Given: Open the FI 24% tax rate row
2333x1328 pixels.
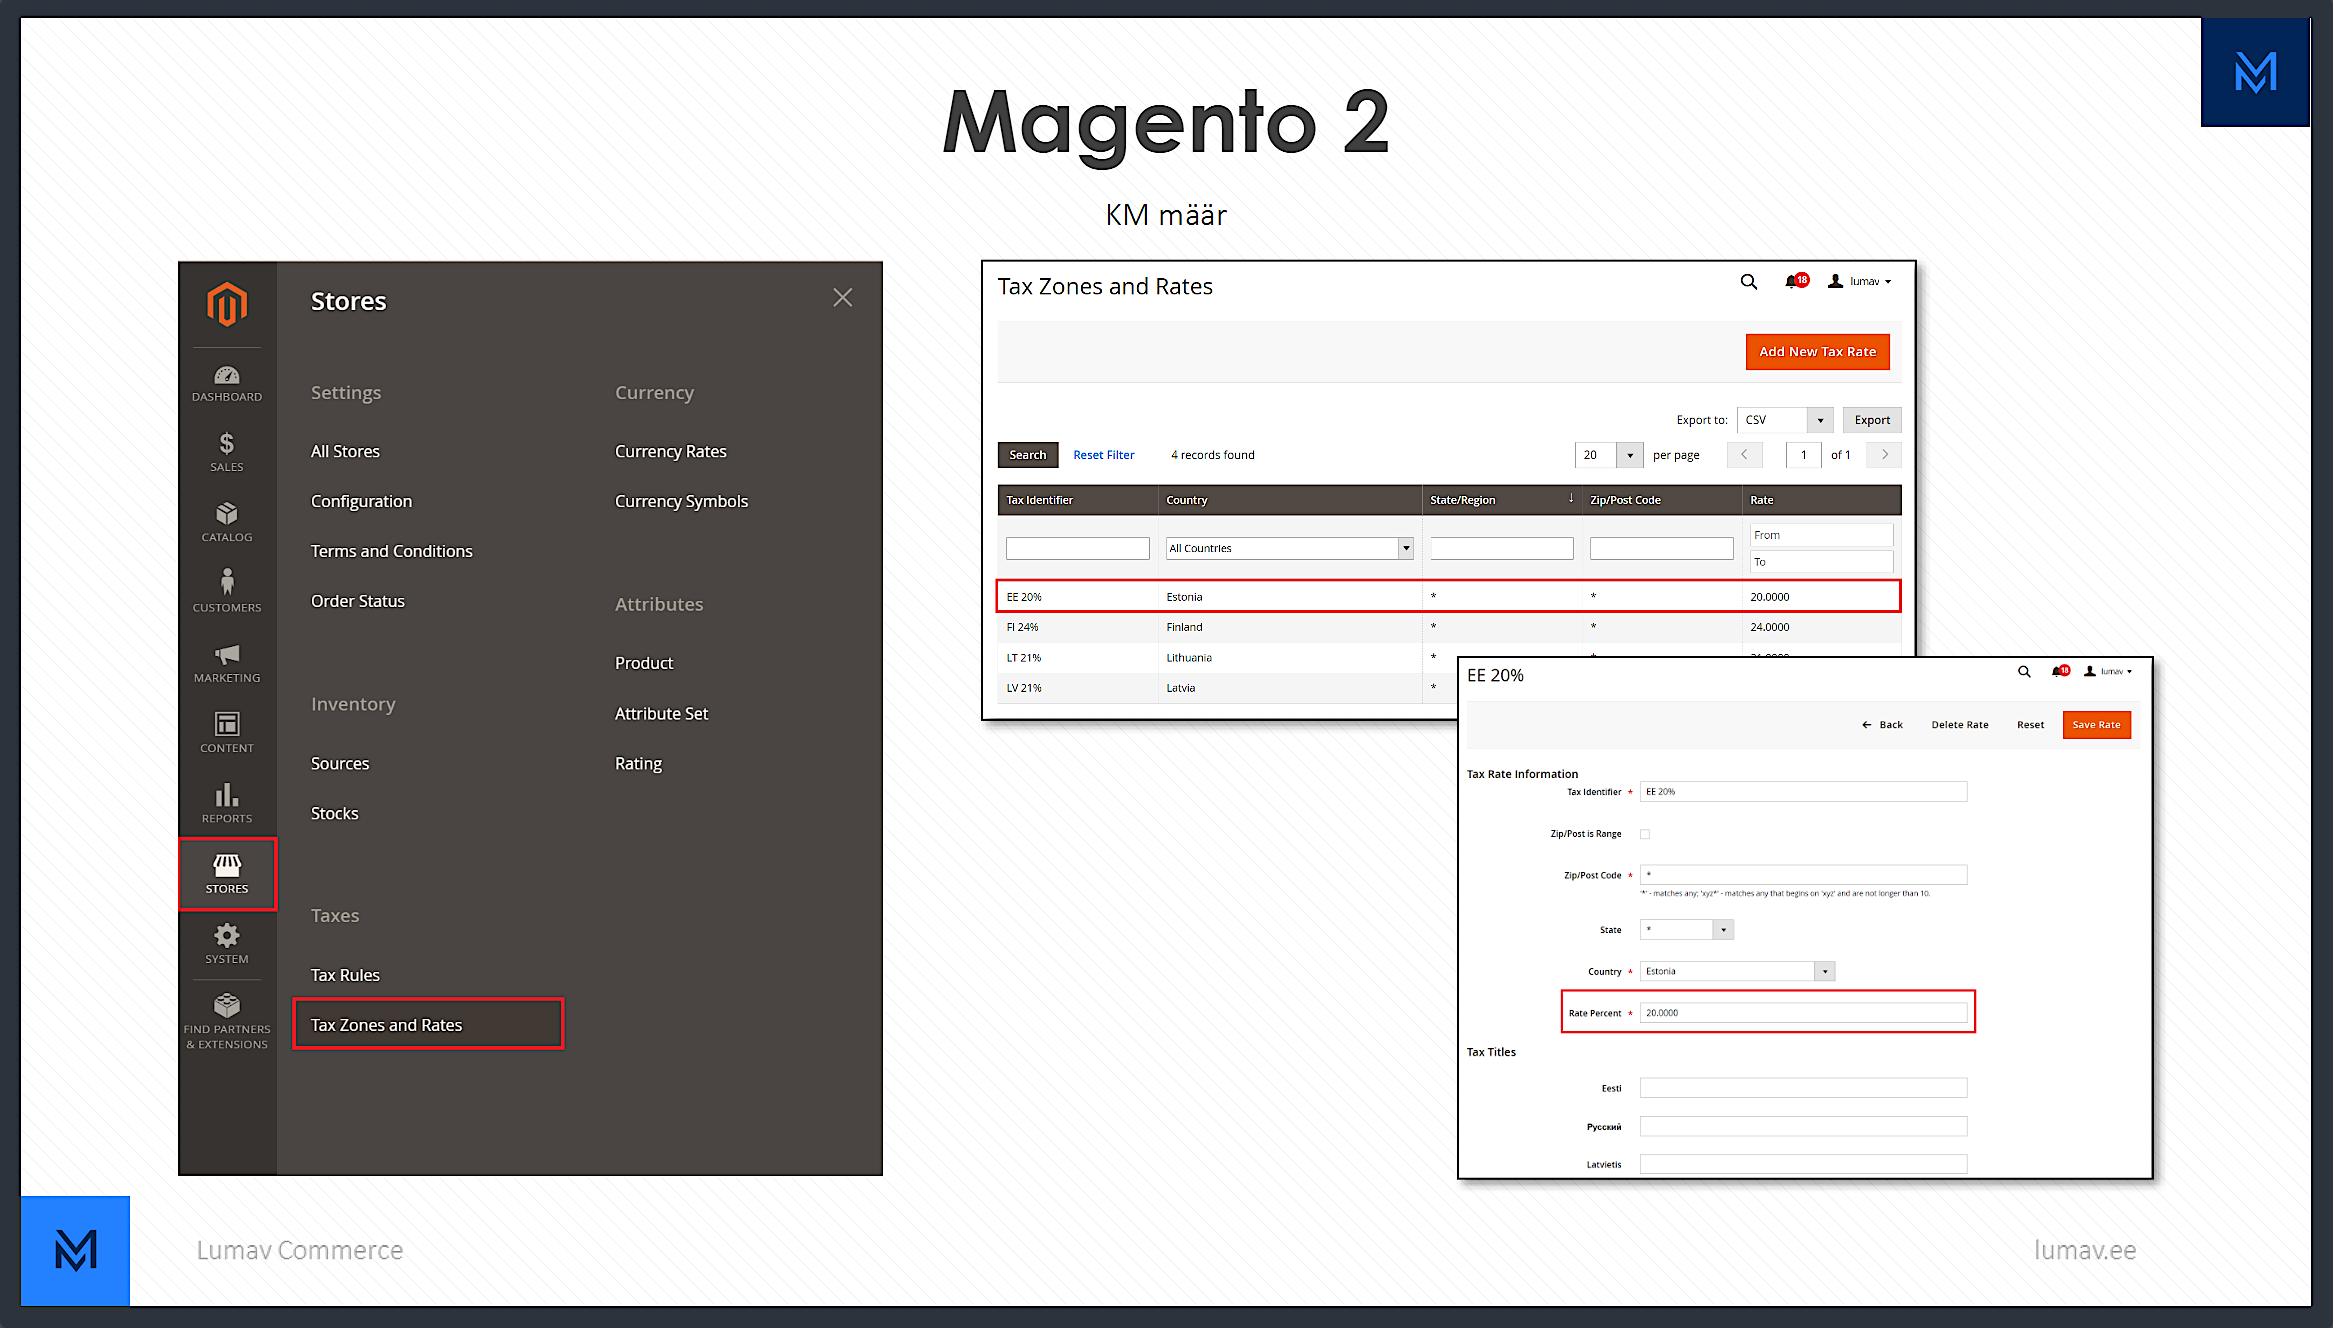Looking at the screenshot, I should point(1448,627).
